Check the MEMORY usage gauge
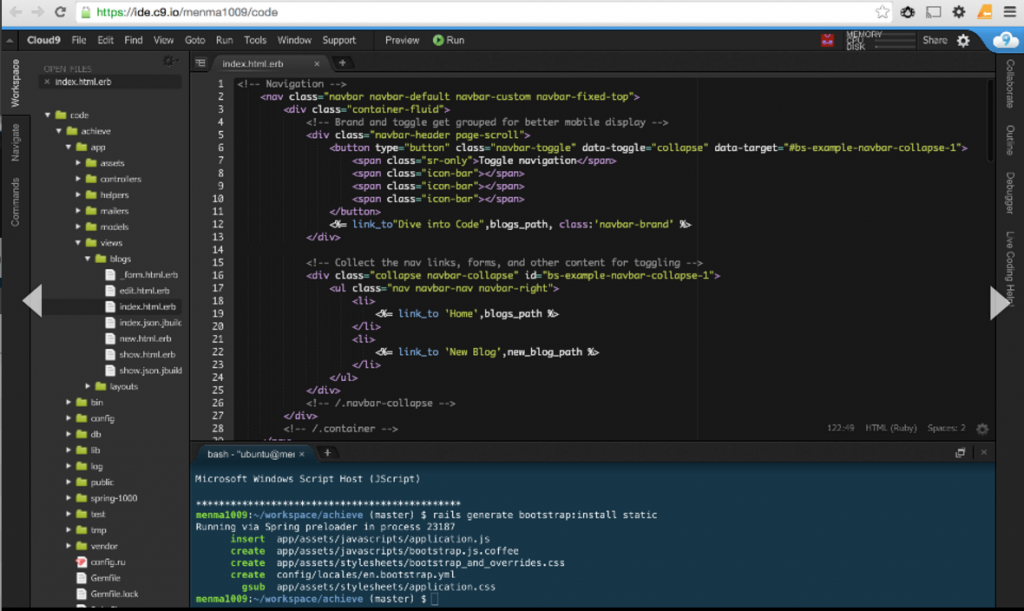Image resolution: width=1024 pixels, height=611 pixels. click(880, 33)
